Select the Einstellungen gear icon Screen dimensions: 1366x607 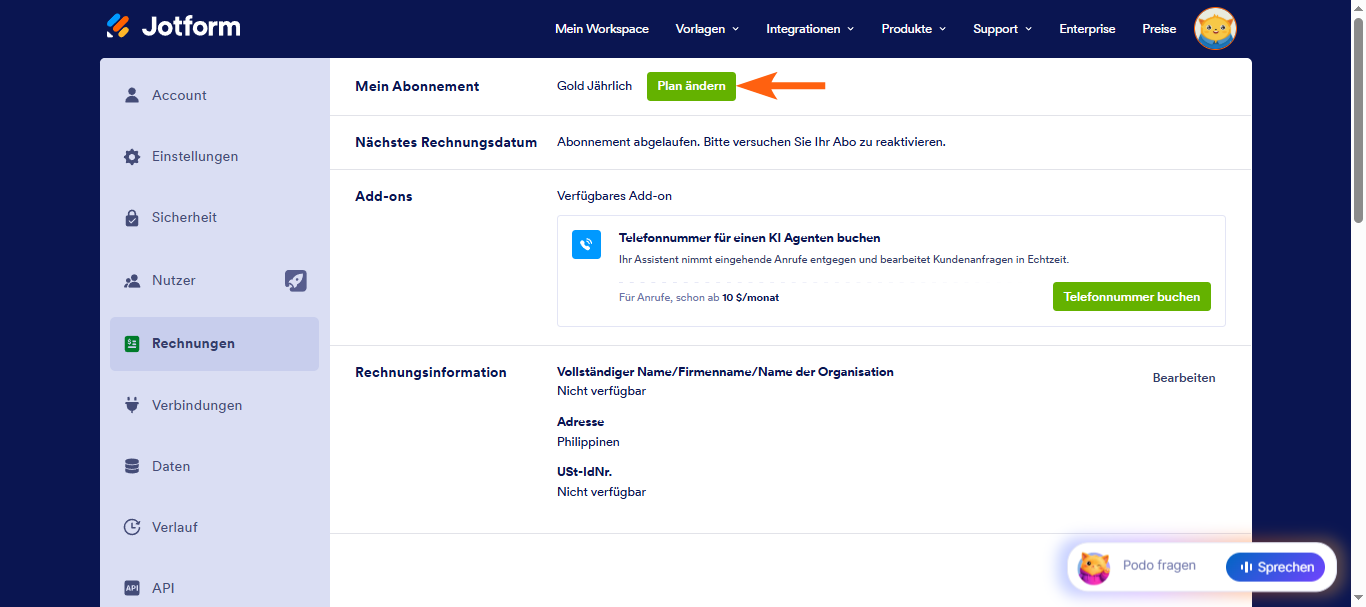tap(132, 157)
